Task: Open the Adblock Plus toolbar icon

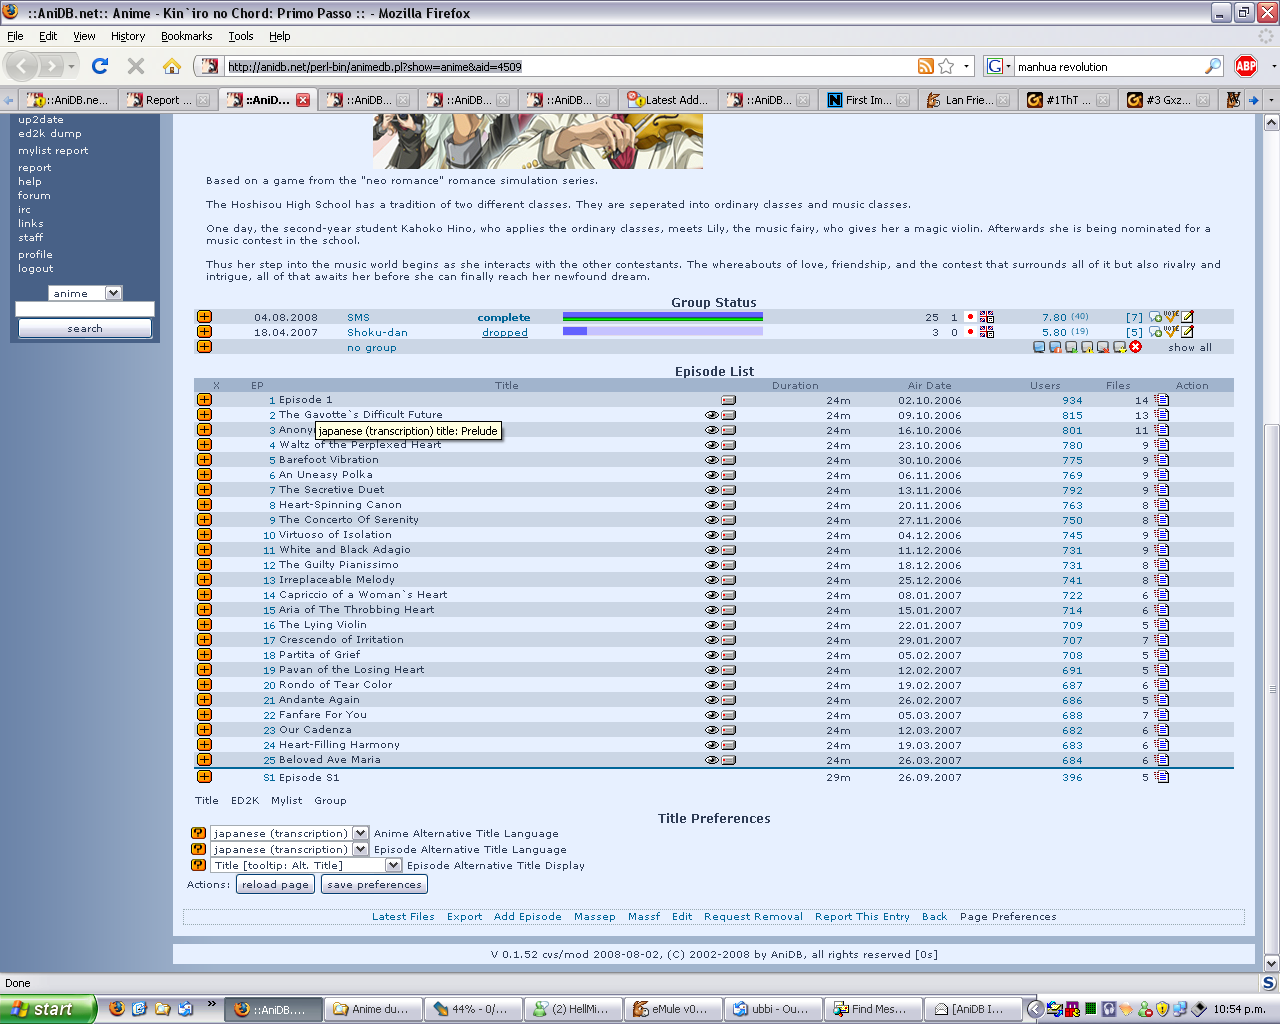Action: coord(1246,66)
